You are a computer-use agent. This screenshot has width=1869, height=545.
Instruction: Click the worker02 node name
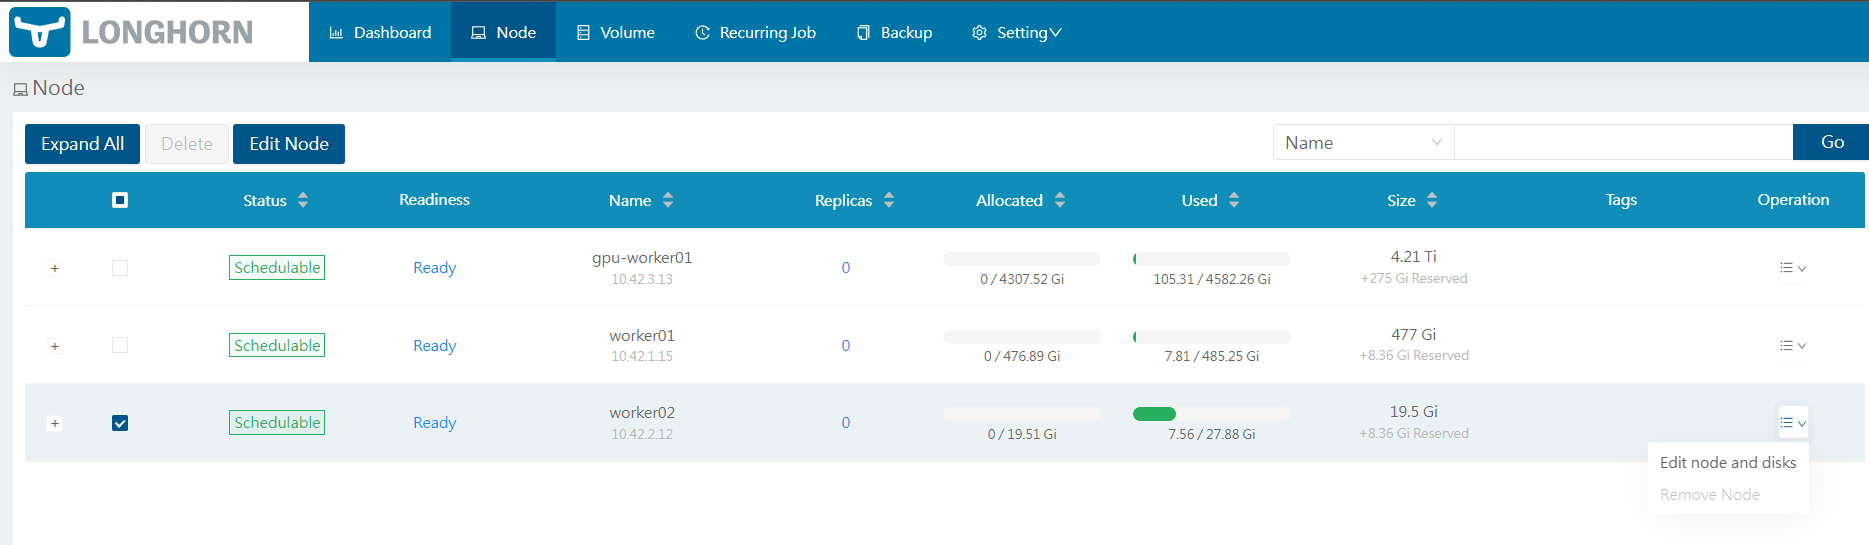pyautogui.click(x=642, y=412)
